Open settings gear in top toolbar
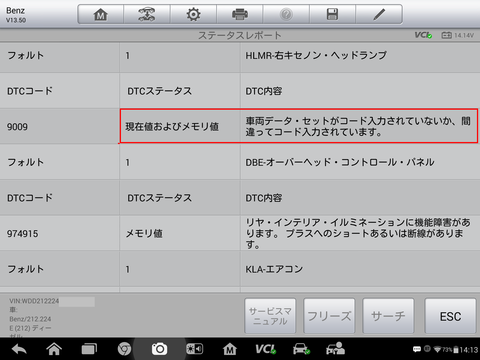The height and width of the screenshot is (360, 480). pos(193,14)
